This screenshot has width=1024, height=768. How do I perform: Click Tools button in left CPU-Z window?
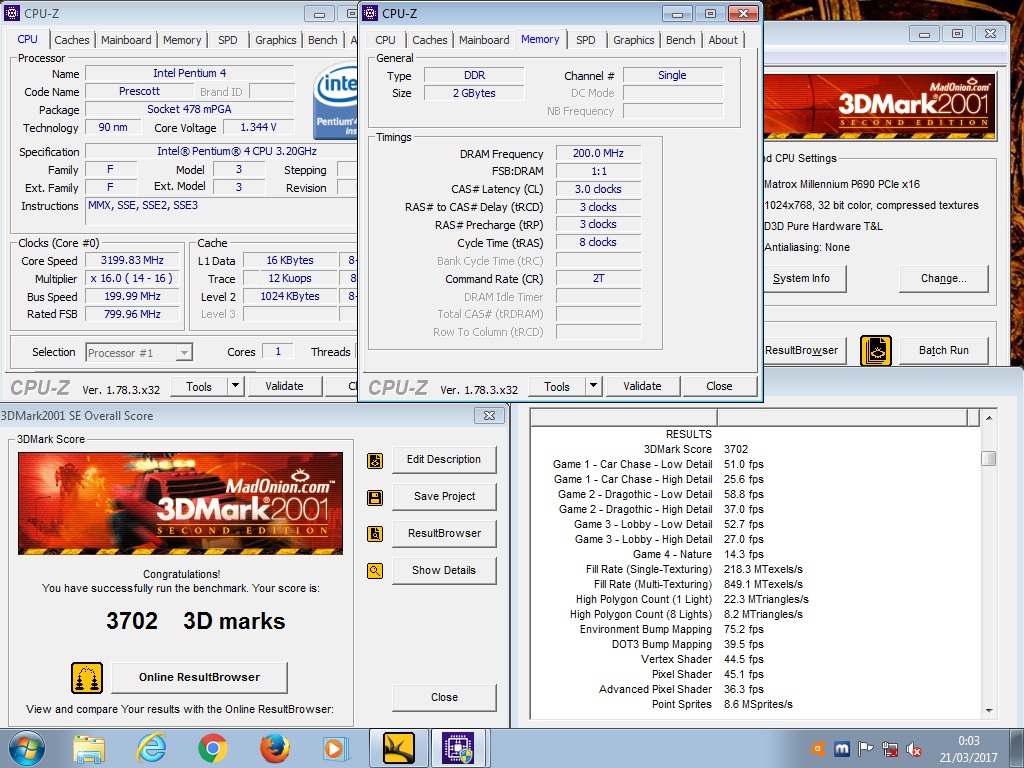[x=199, y=387]
